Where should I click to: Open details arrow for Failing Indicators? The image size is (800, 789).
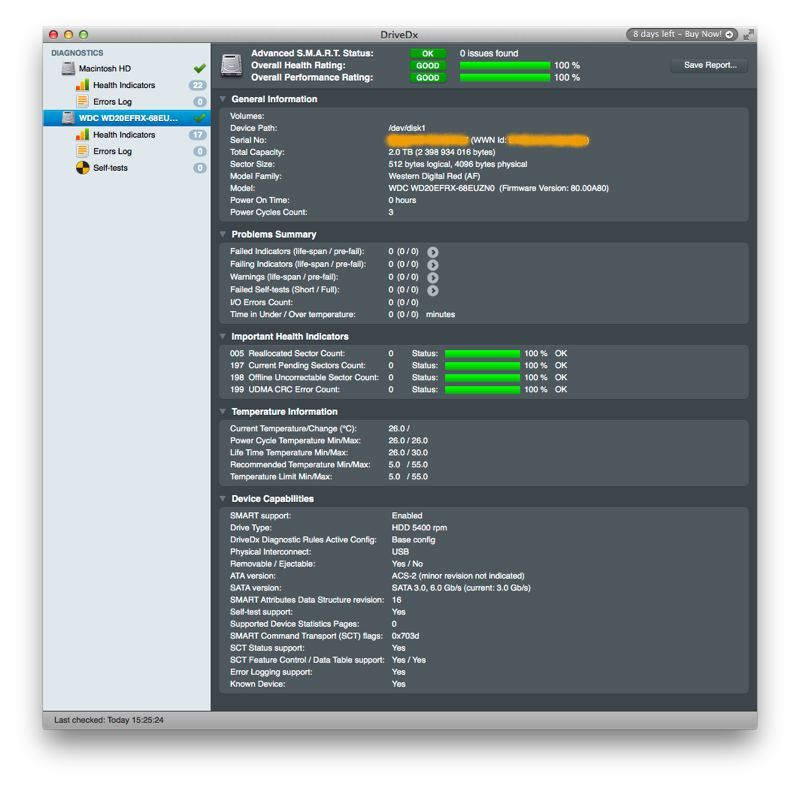click(433, 265)
